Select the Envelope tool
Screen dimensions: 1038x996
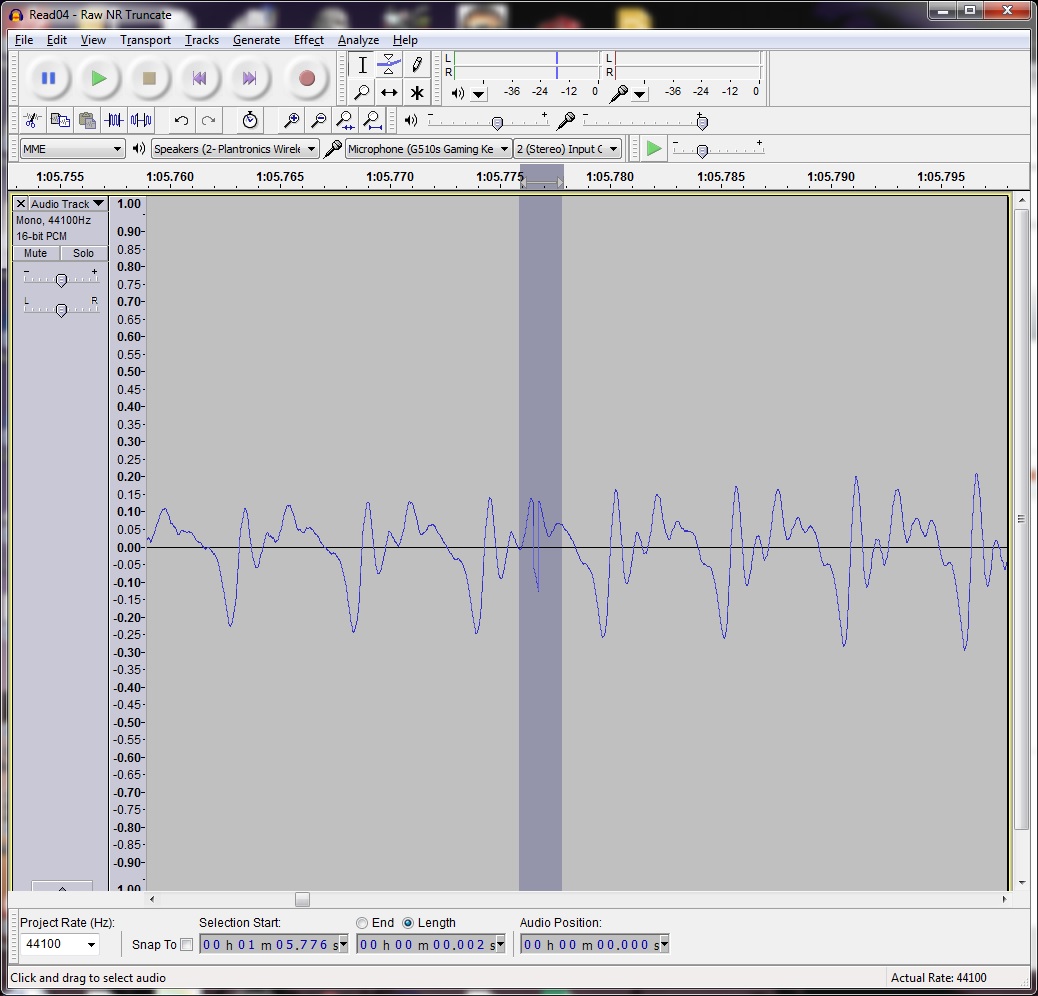(x=389, y=65)
